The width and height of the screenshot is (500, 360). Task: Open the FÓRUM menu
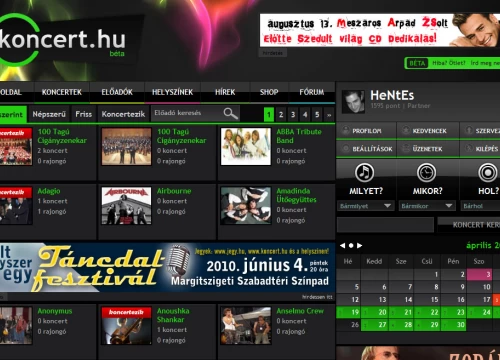coord(312,92)
